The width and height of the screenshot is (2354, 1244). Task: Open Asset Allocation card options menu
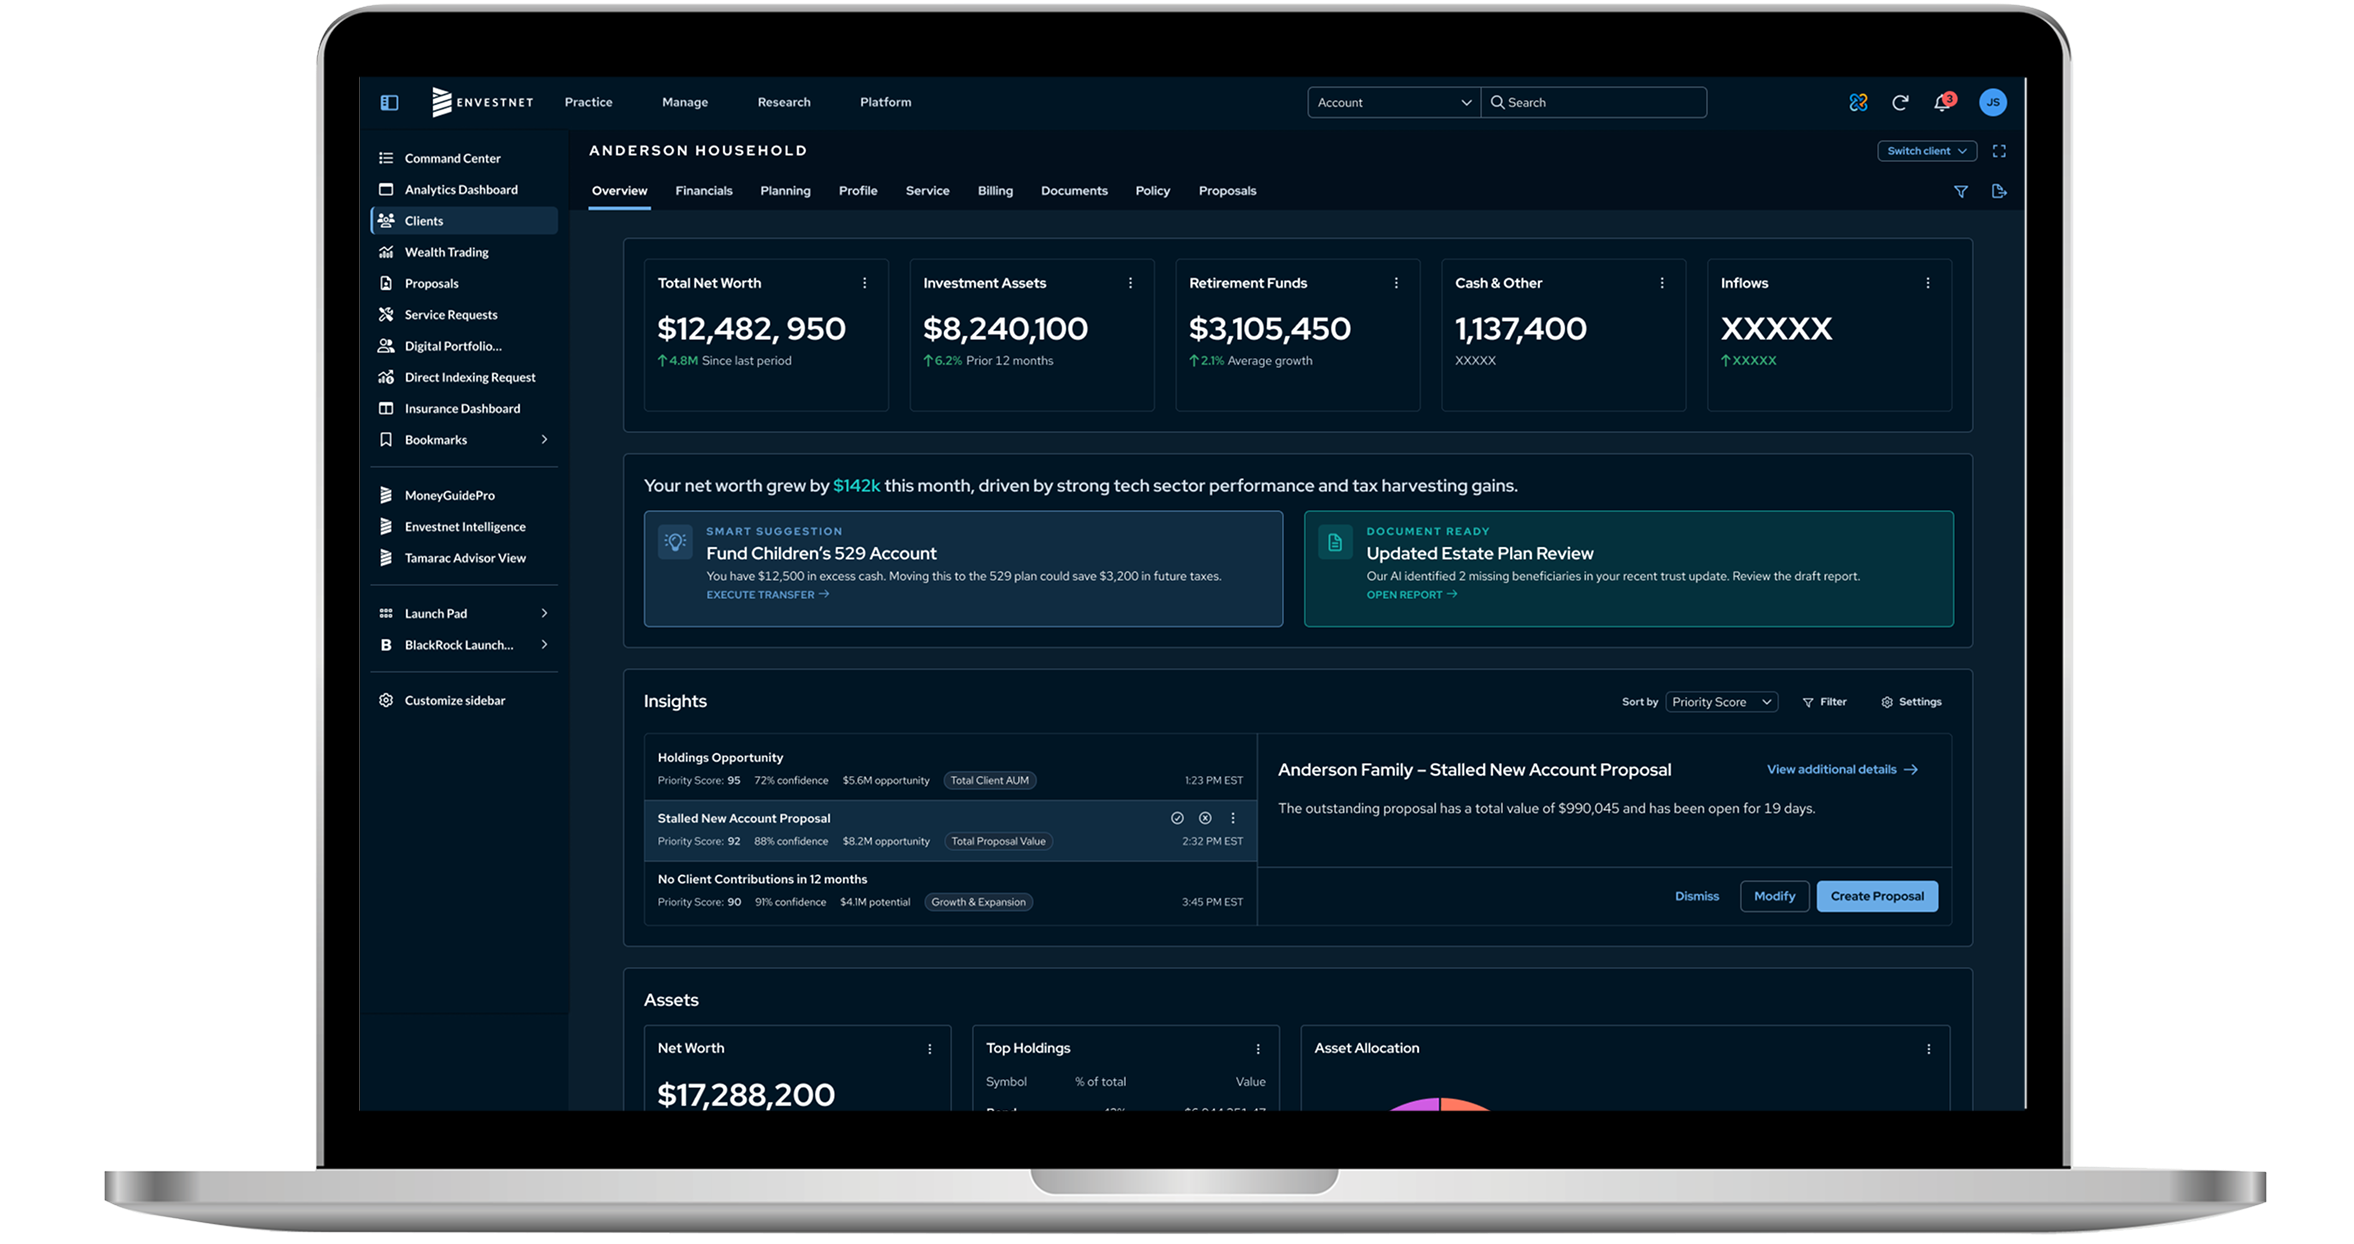coord(1929,1049)
